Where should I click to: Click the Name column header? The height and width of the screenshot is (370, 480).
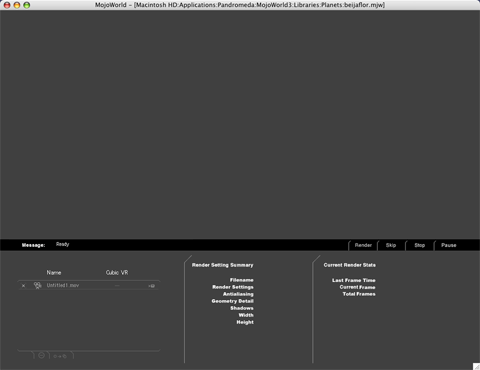[54, 273]
